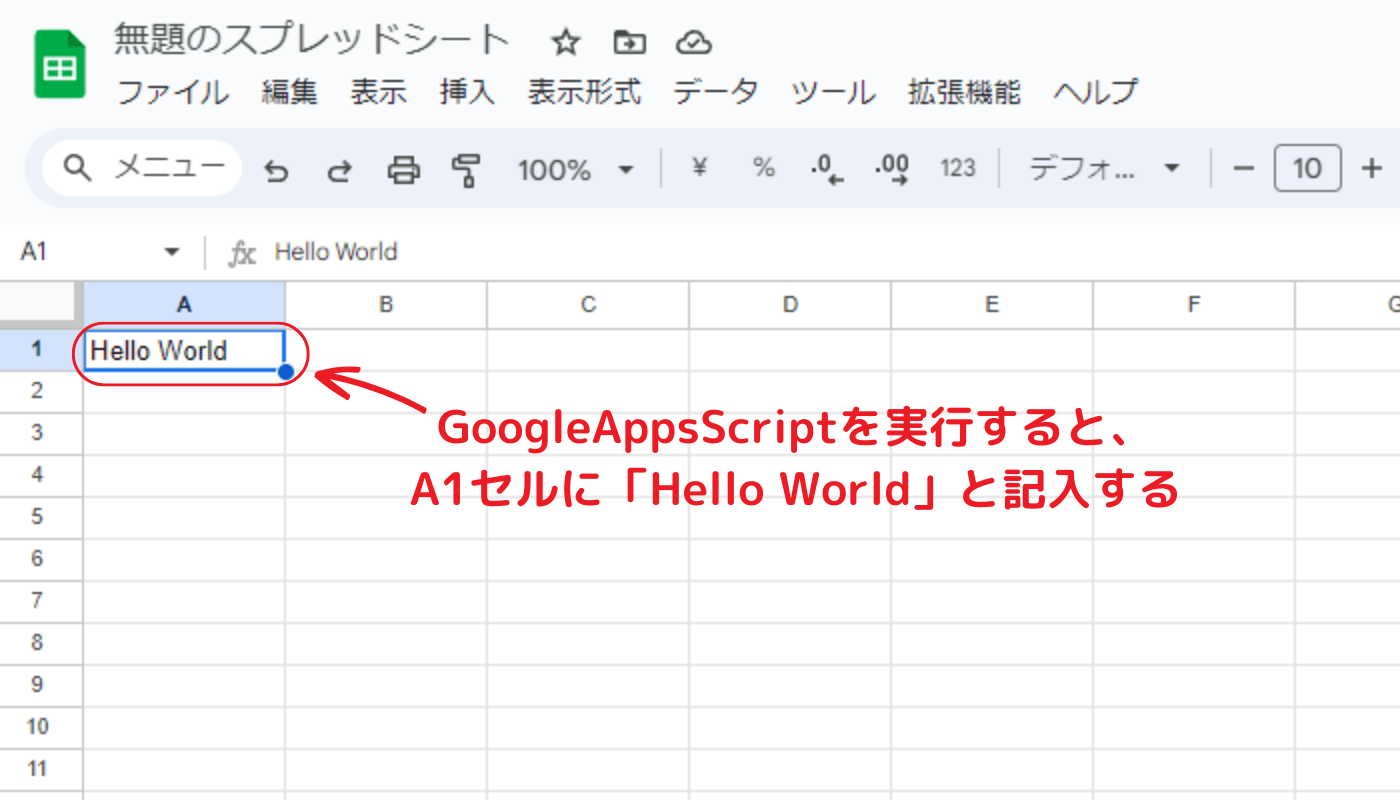Viewport: 1400px width, 800px height.
Task: Select column A header
Action: tap(184, 305)
